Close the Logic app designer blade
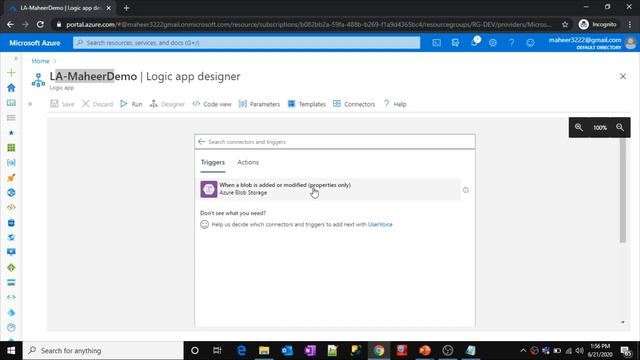This screenshot has width=640, height=360. 623,76
